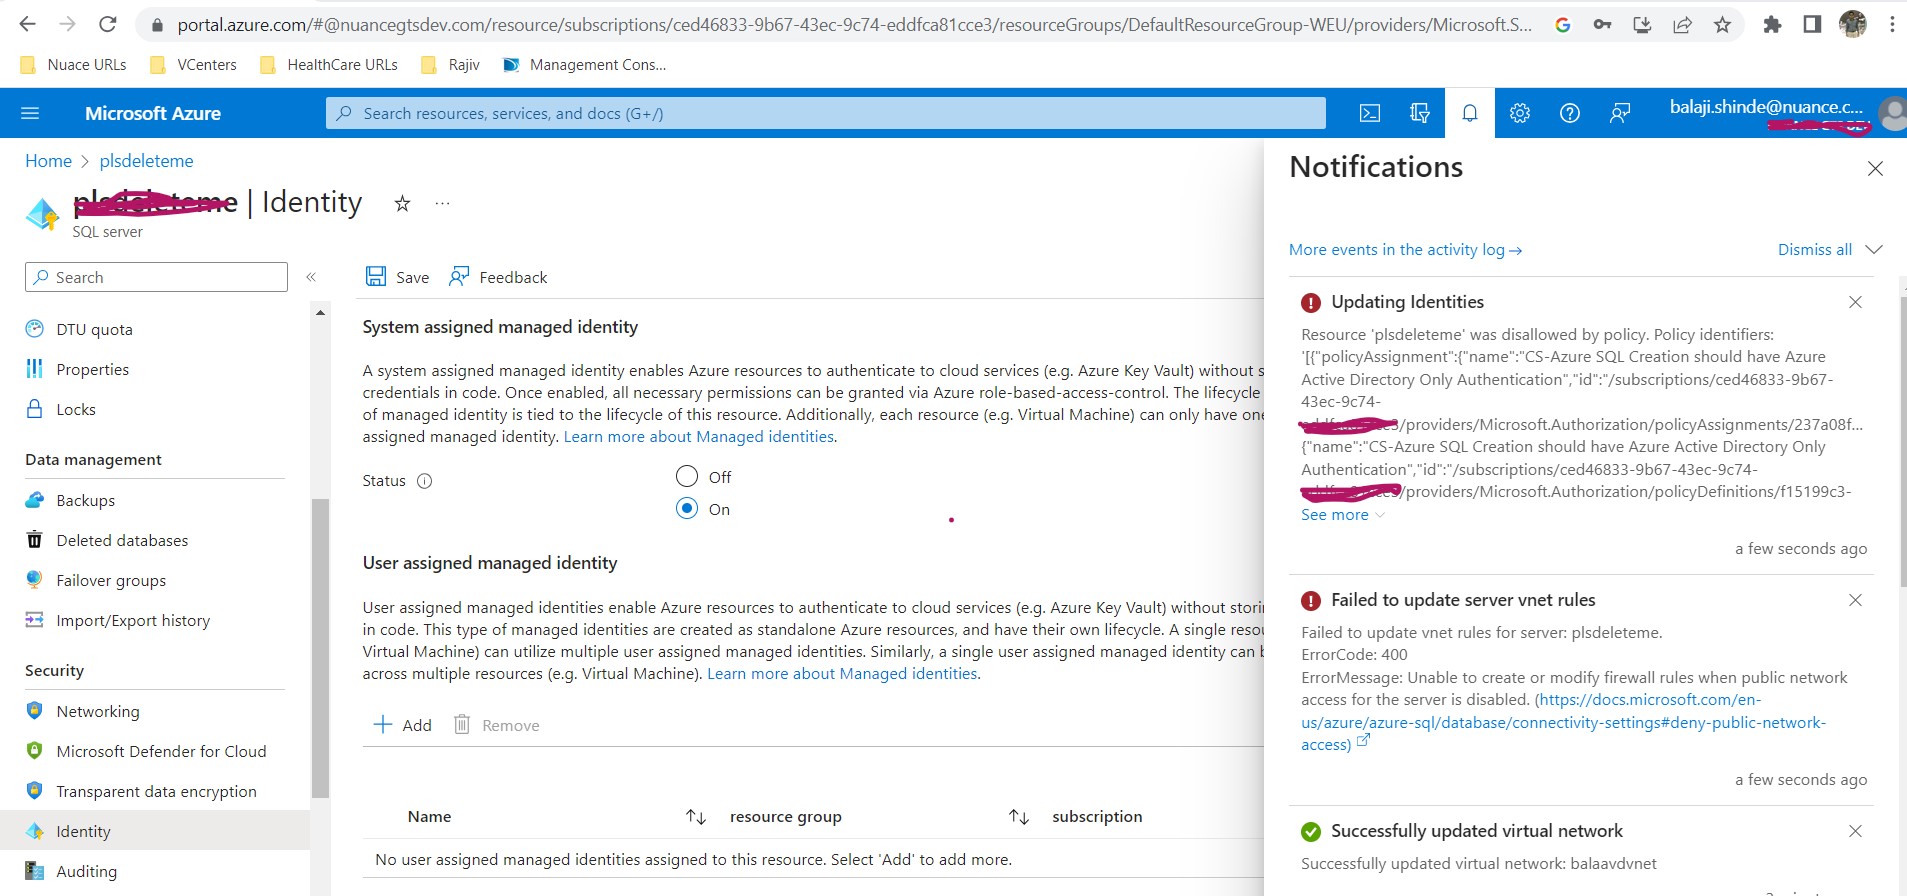Click the Remove trash button
Viewport: 1907px width, 896px height.
tap(496, 725)
